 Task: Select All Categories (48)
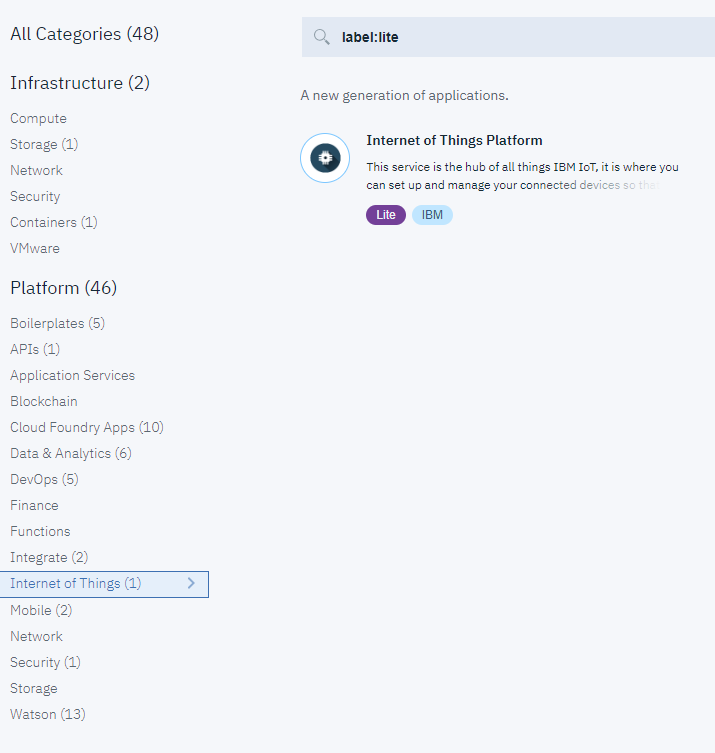[85, 34]
